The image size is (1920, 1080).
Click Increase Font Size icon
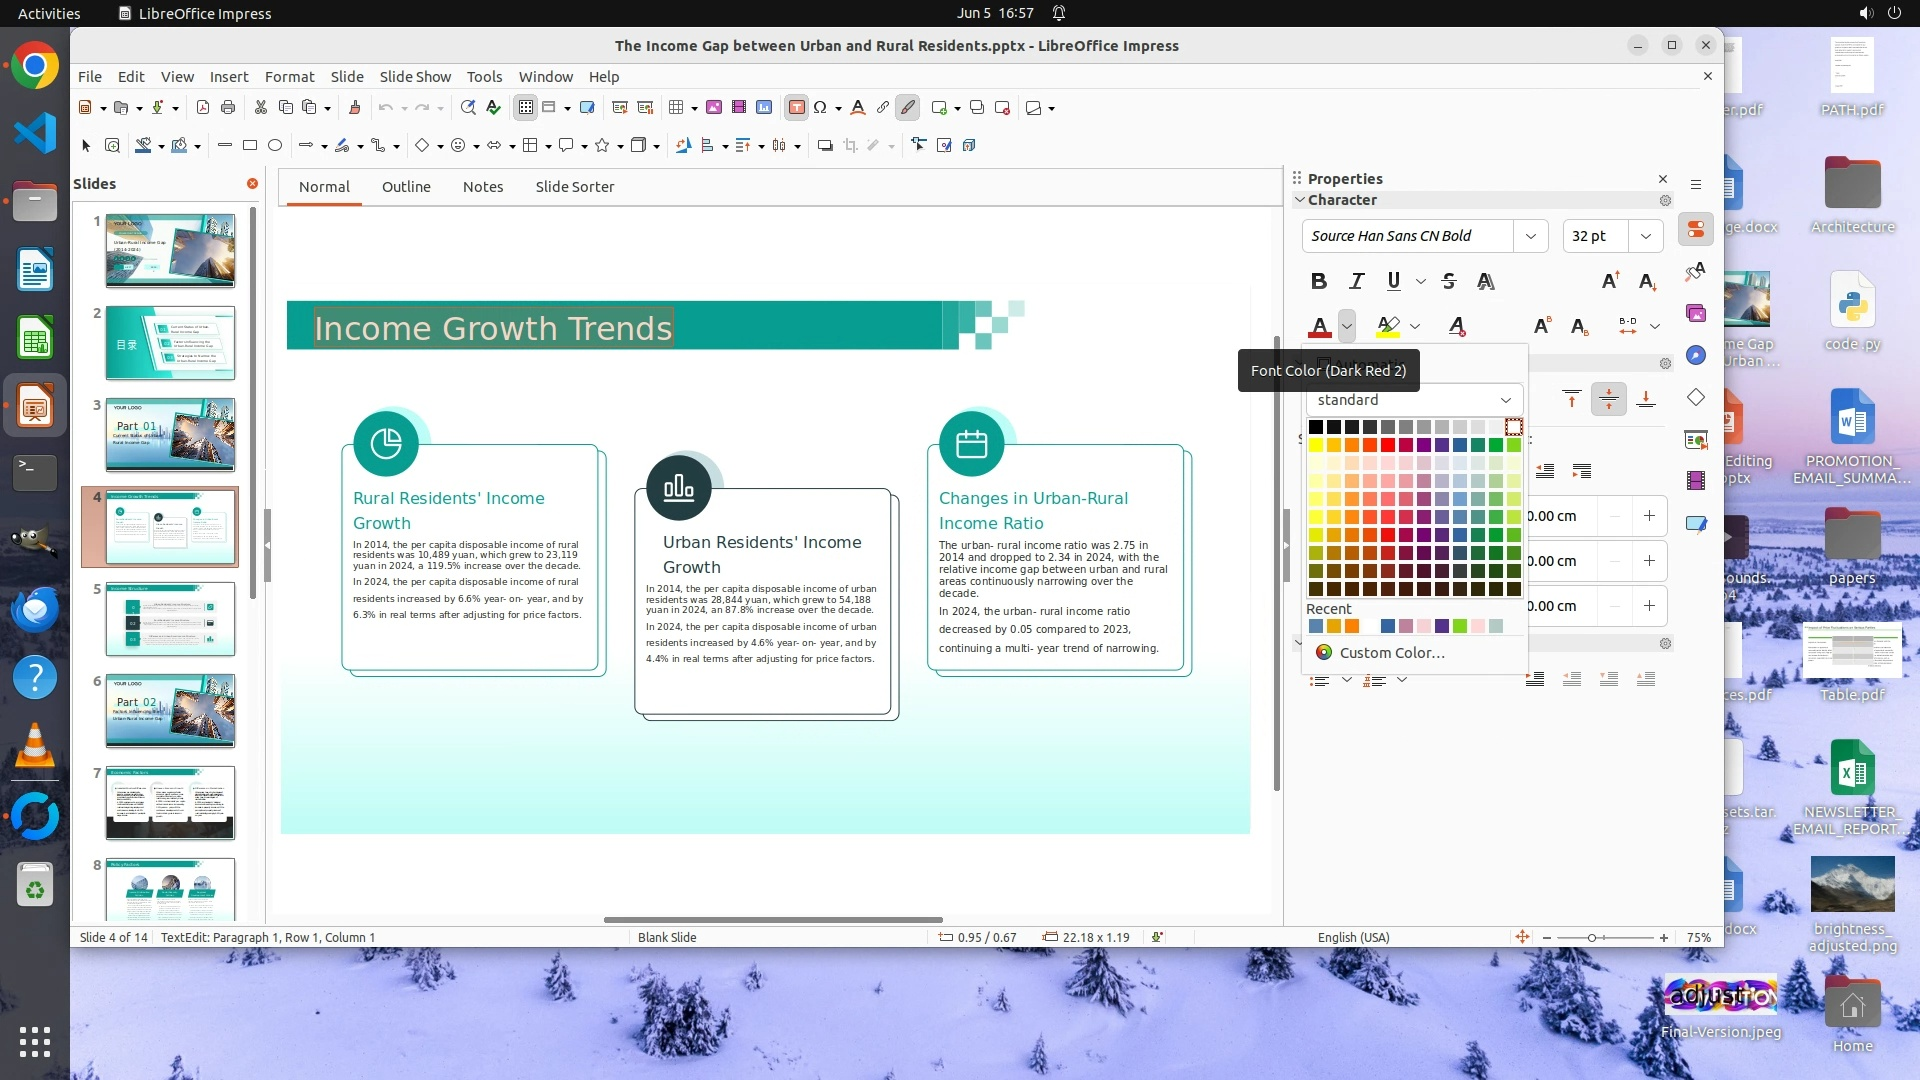[x=1610, y=281]
